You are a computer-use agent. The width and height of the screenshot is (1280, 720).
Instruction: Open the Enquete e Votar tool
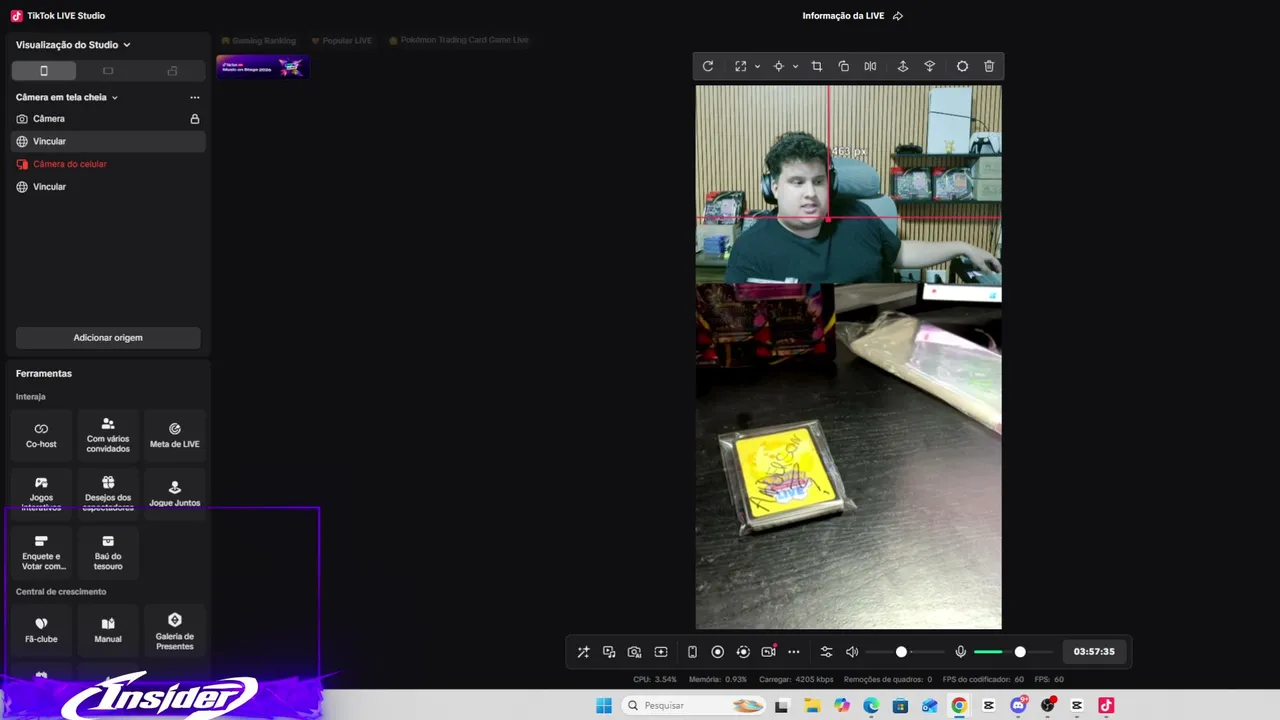(41, 553)
